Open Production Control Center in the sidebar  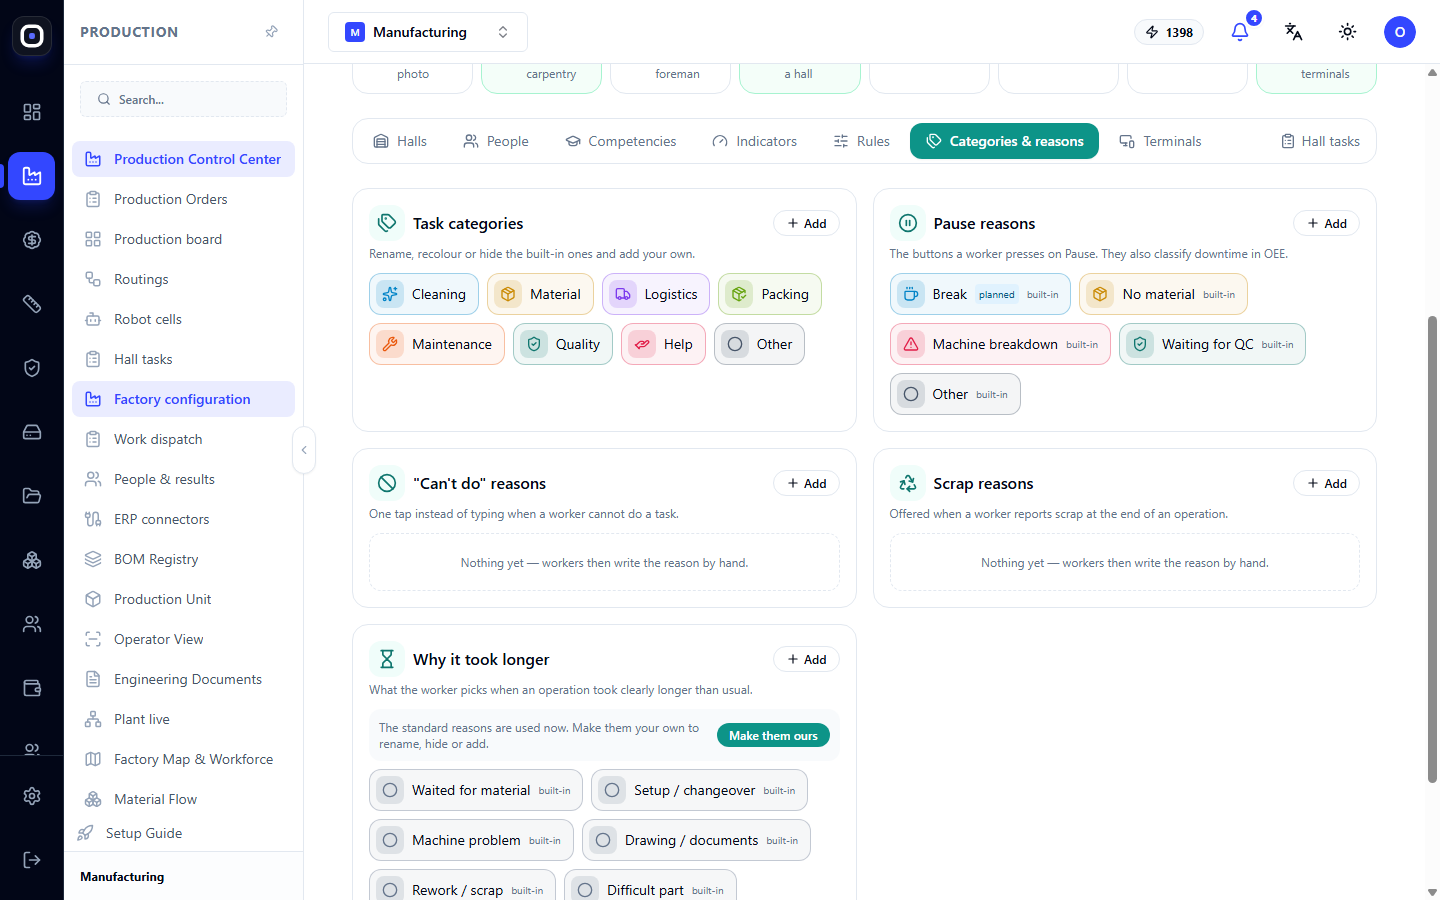pyautogui.click(x=183, y=159)
